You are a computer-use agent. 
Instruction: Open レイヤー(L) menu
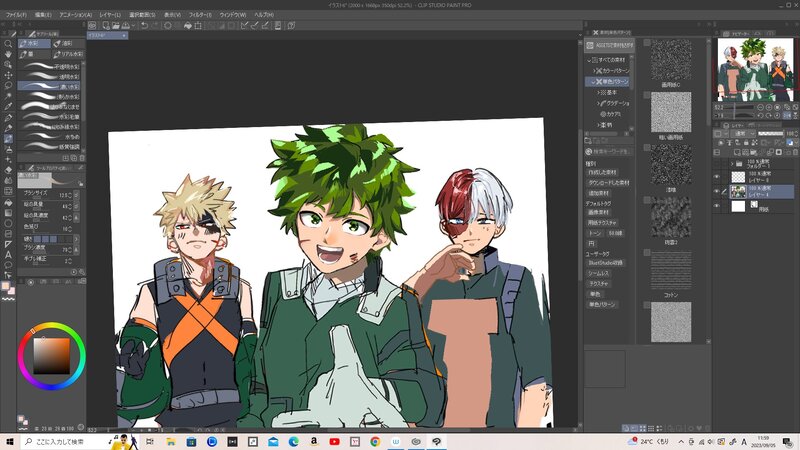(110, 15)
